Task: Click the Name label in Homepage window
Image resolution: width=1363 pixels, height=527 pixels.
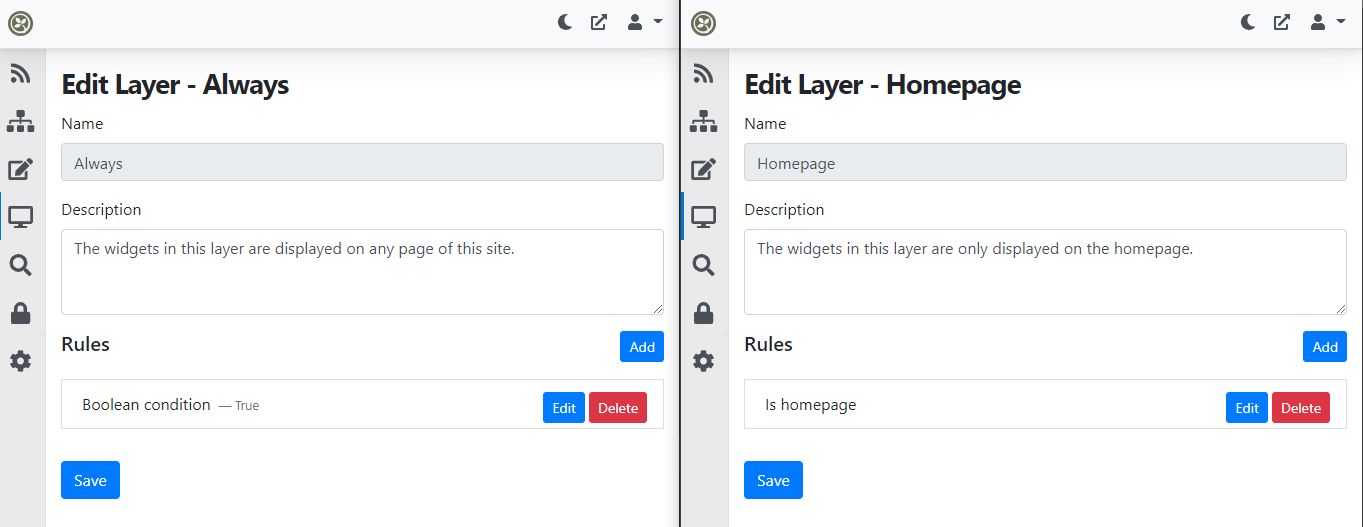Action: pyautogui.click(x=765, y=124)
